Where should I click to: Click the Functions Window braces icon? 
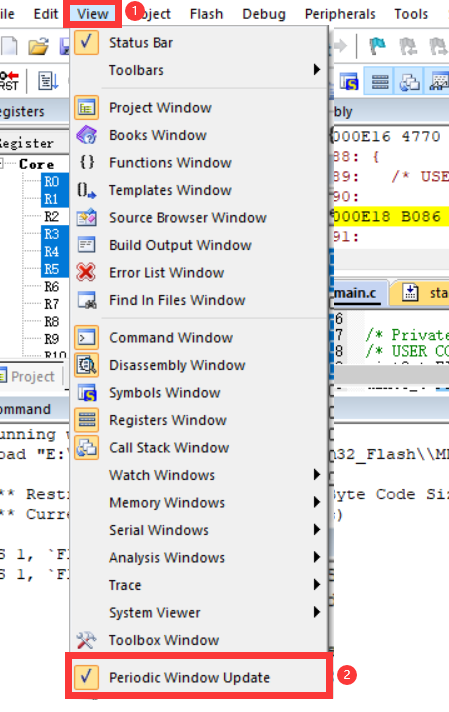[x=86, y=162]
